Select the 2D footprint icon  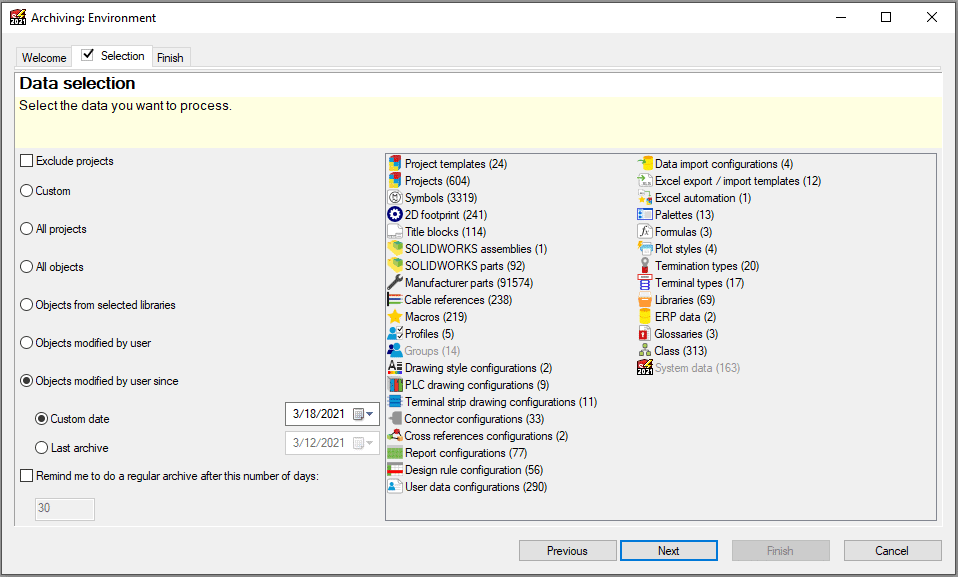394,215
